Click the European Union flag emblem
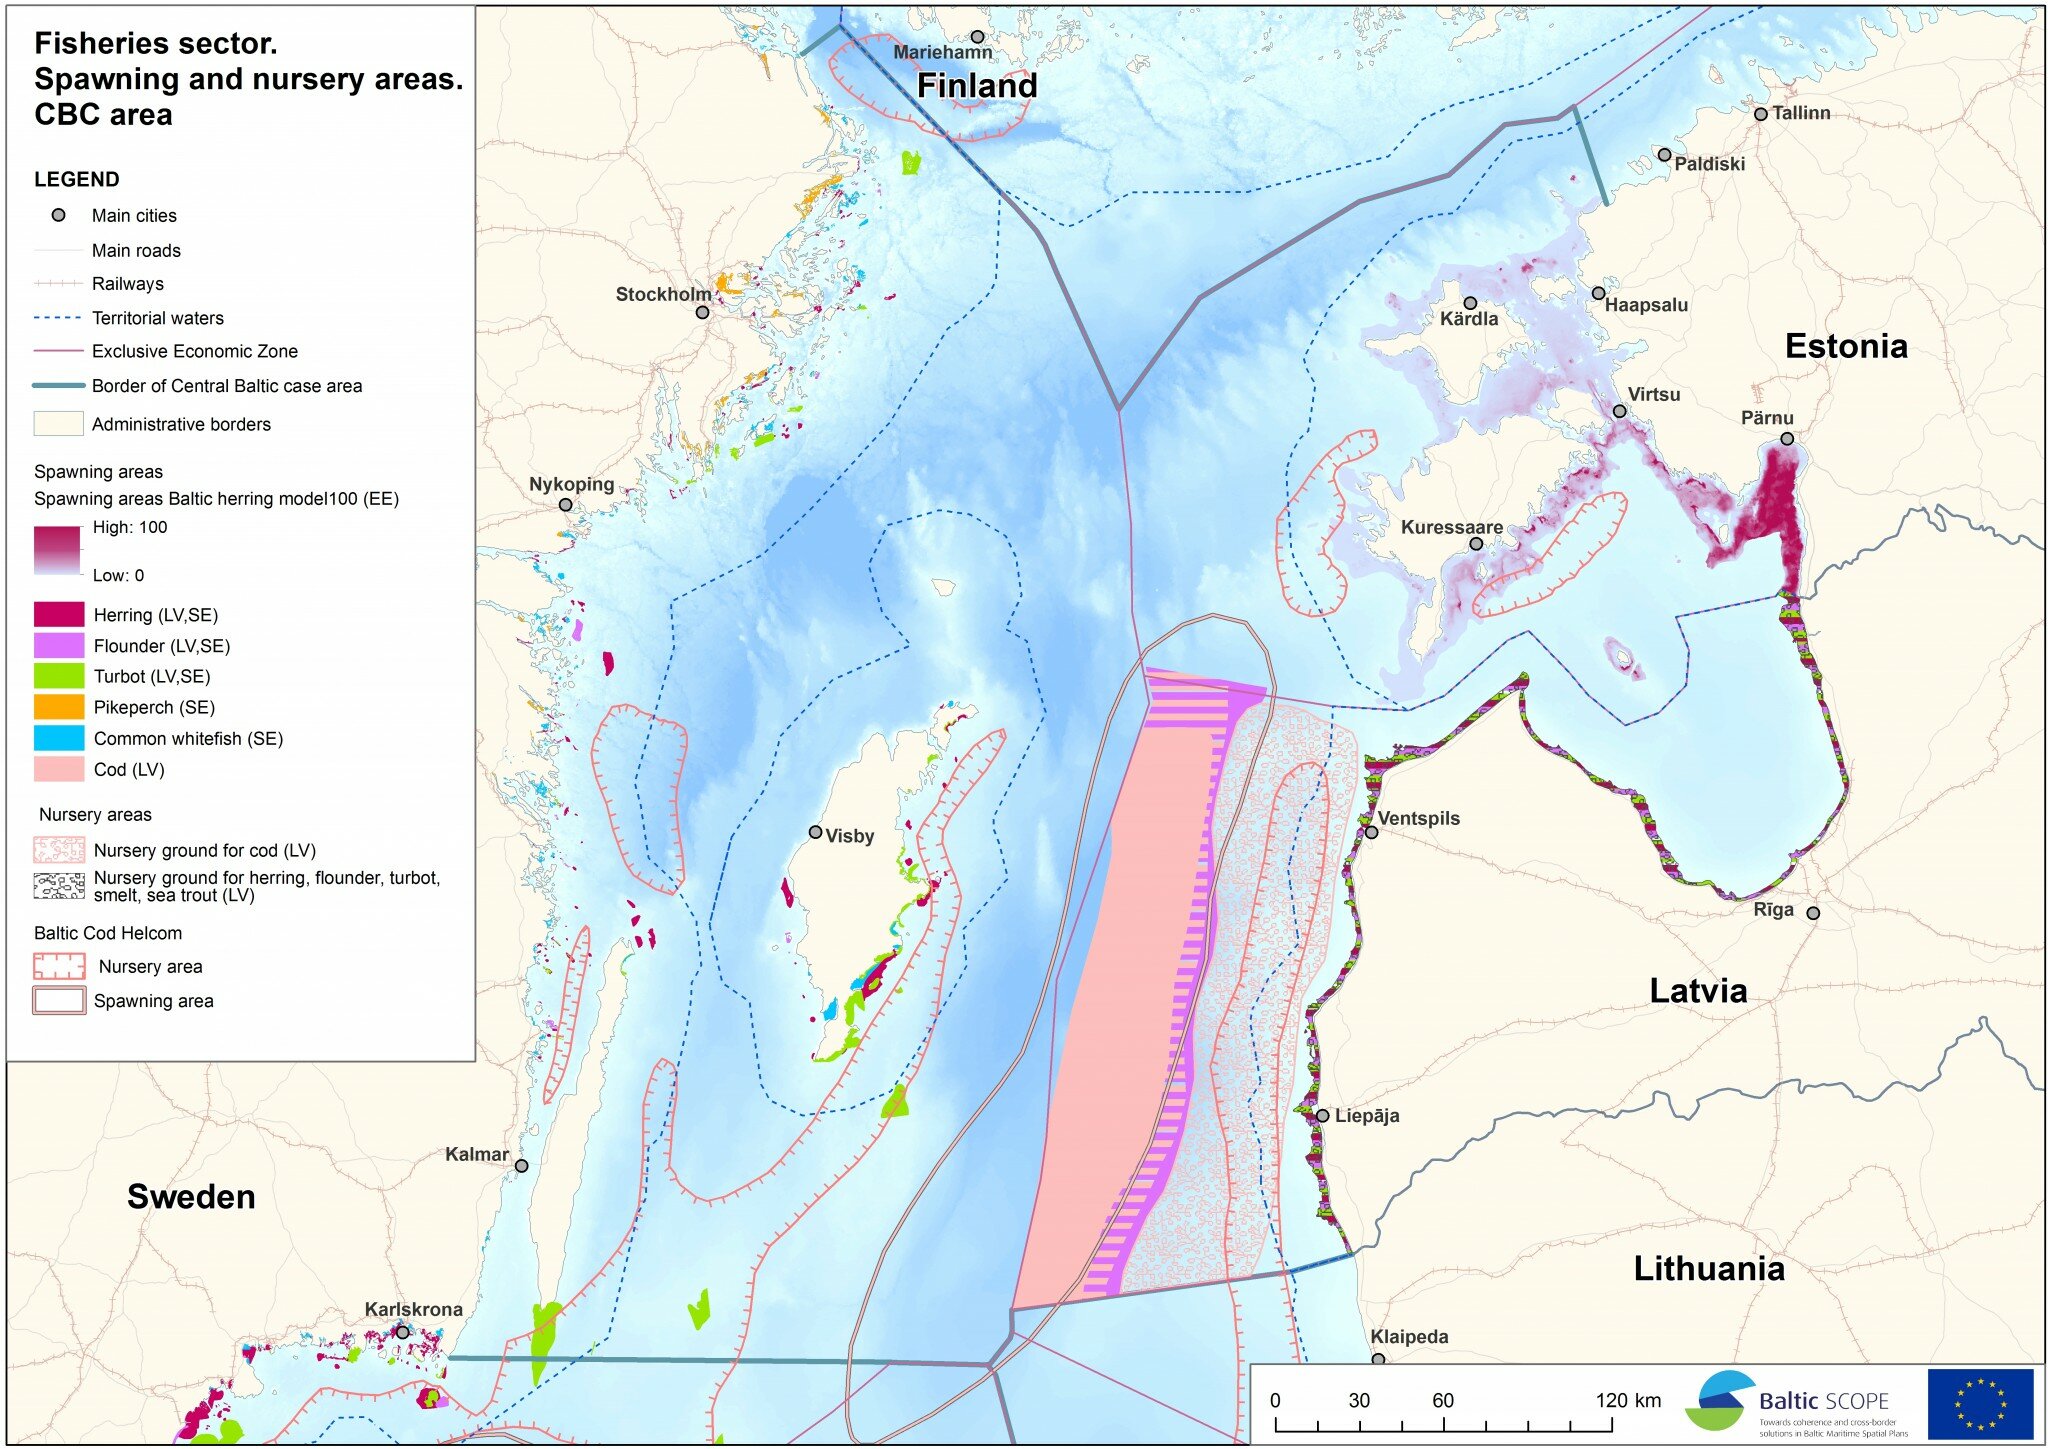 tap(1980, 1404)
